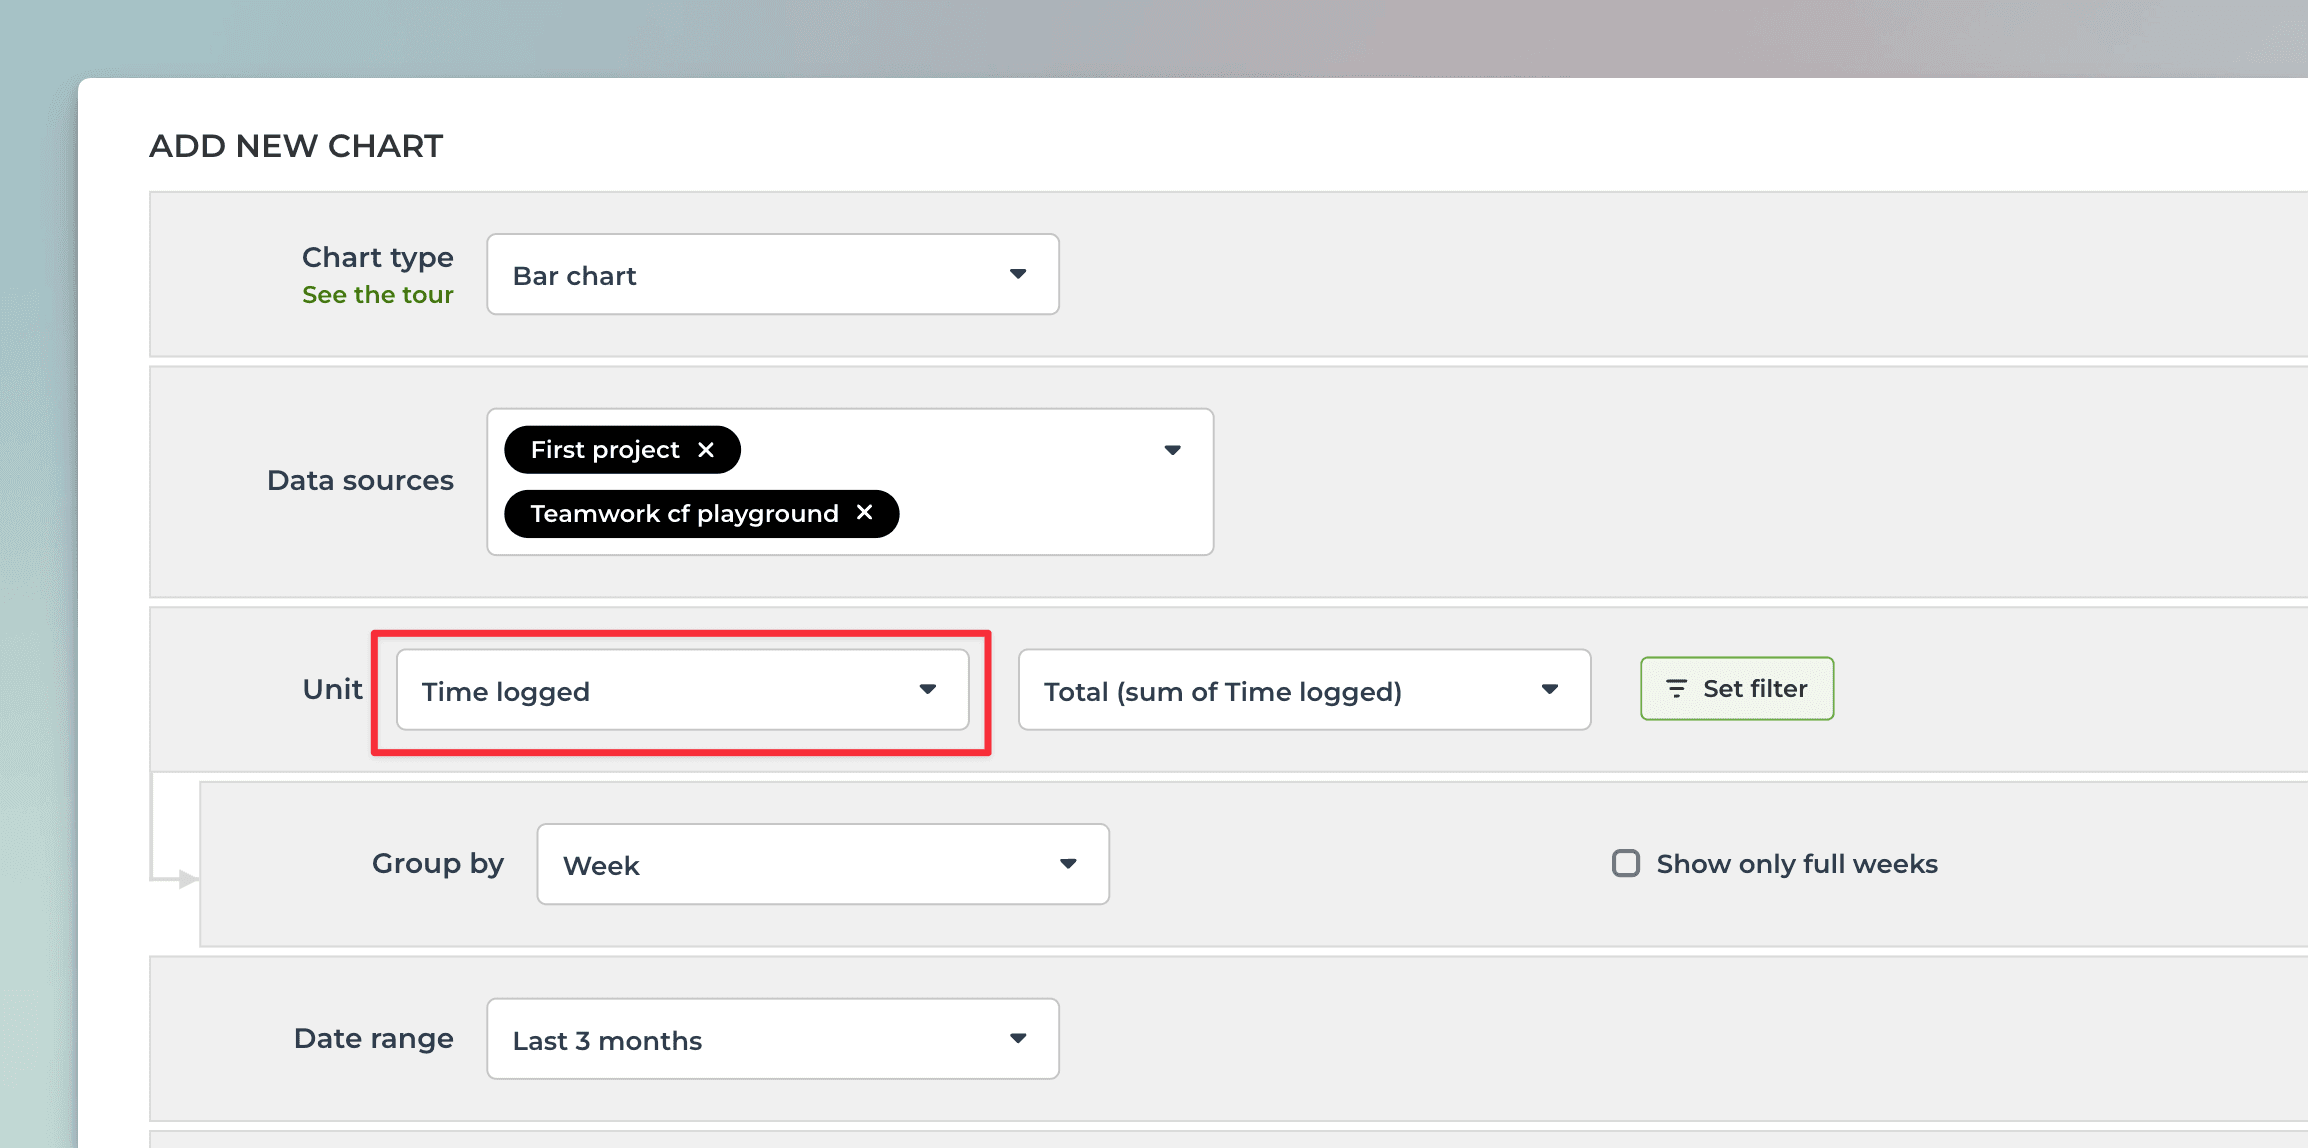Remove First project data source tag
The height and width of the screenshot is (1148, 2308).
pos(706,450)
